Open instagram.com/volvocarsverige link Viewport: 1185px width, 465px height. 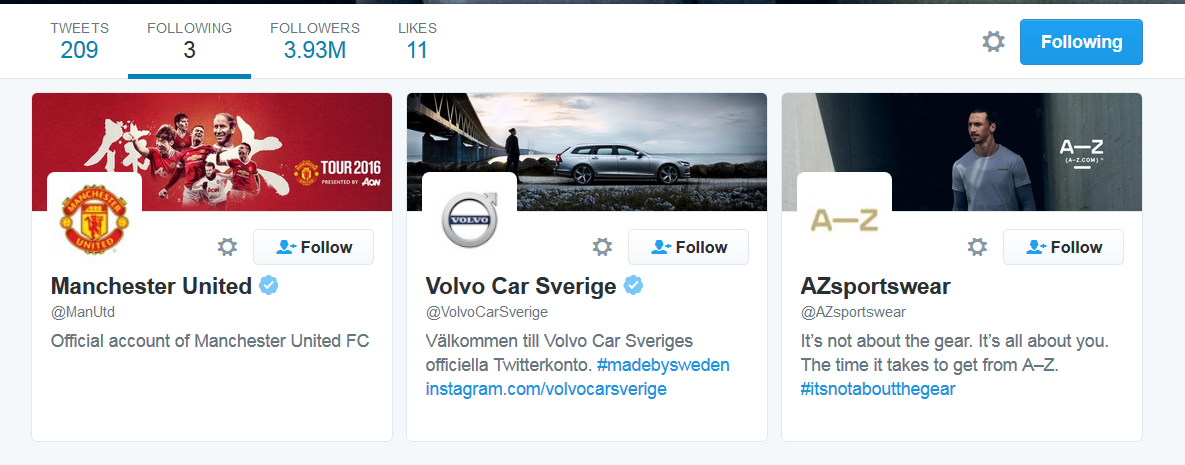[546, 389]
